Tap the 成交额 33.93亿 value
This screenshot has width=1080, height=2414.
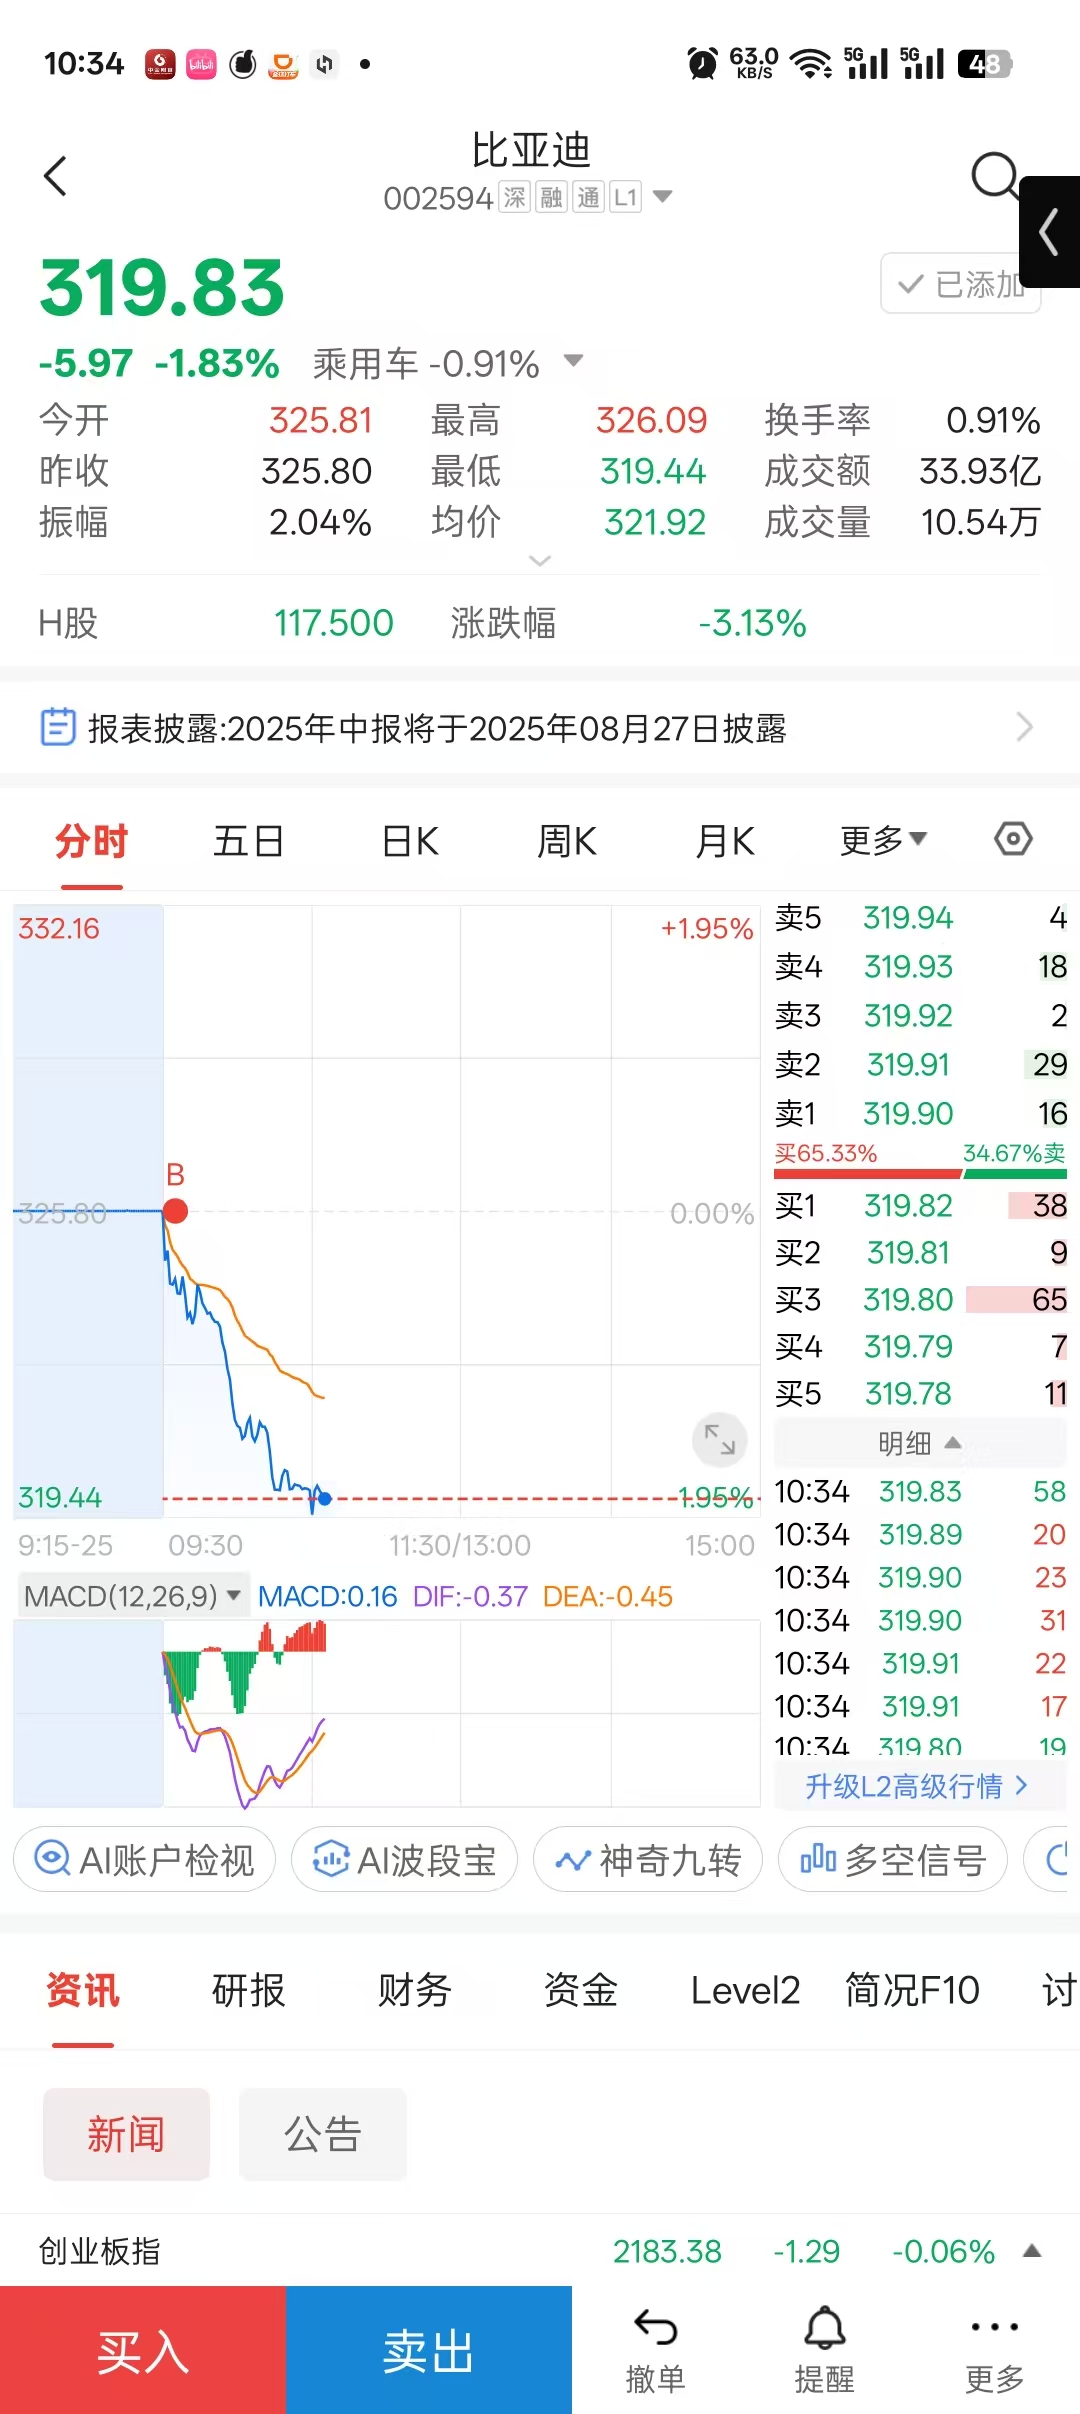point(980,471)
